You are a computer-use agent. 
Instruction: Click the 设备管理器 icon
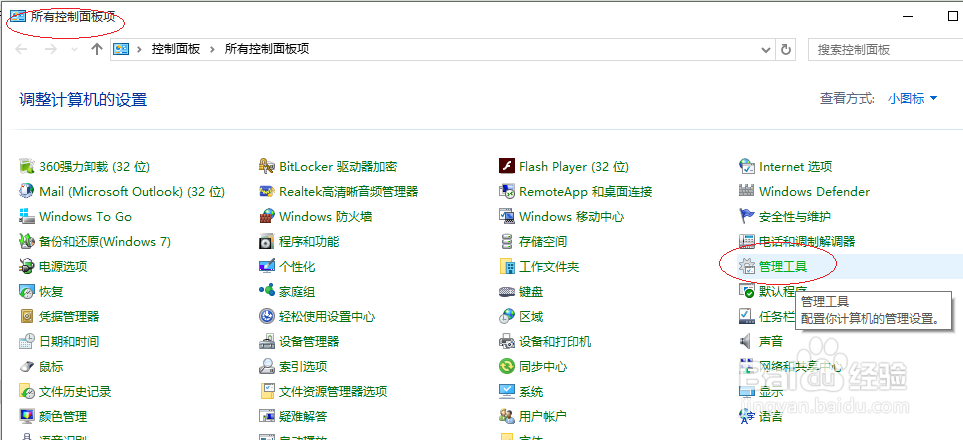266,342
